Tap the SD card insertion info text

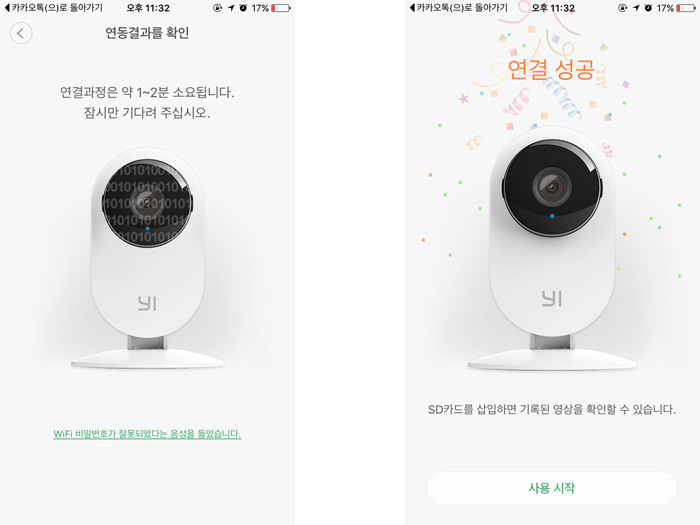pyautogui.click(x=552, y=409)
